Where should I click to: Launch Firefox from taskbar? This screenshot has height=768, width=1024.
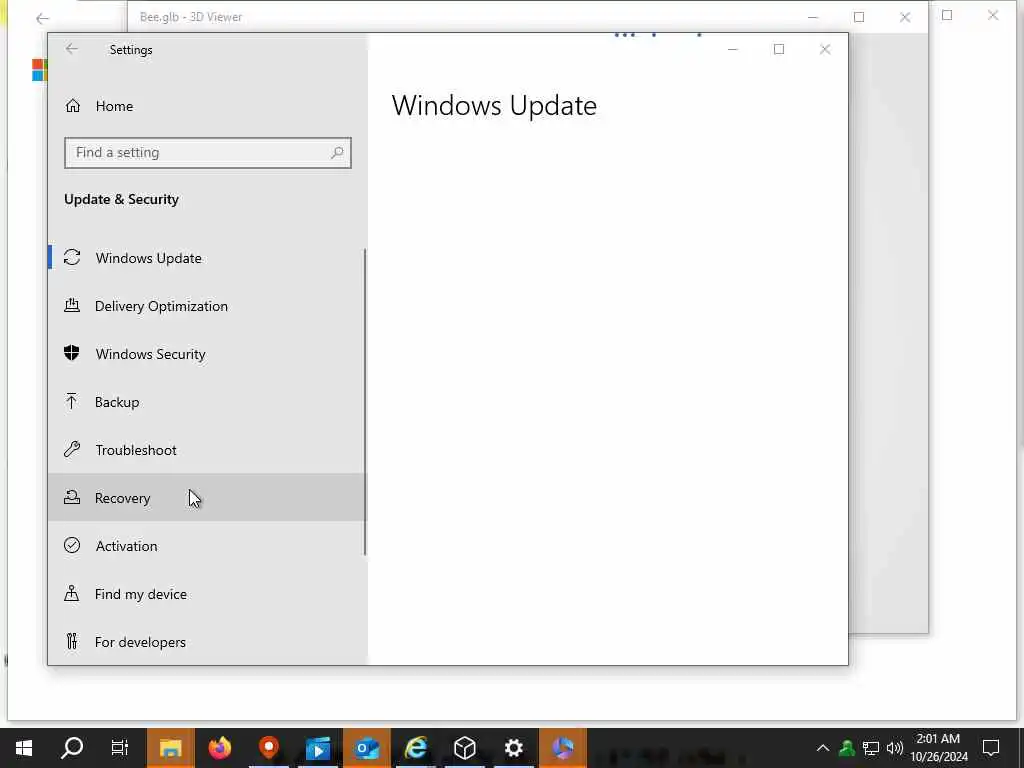click(x=219, y=748)
